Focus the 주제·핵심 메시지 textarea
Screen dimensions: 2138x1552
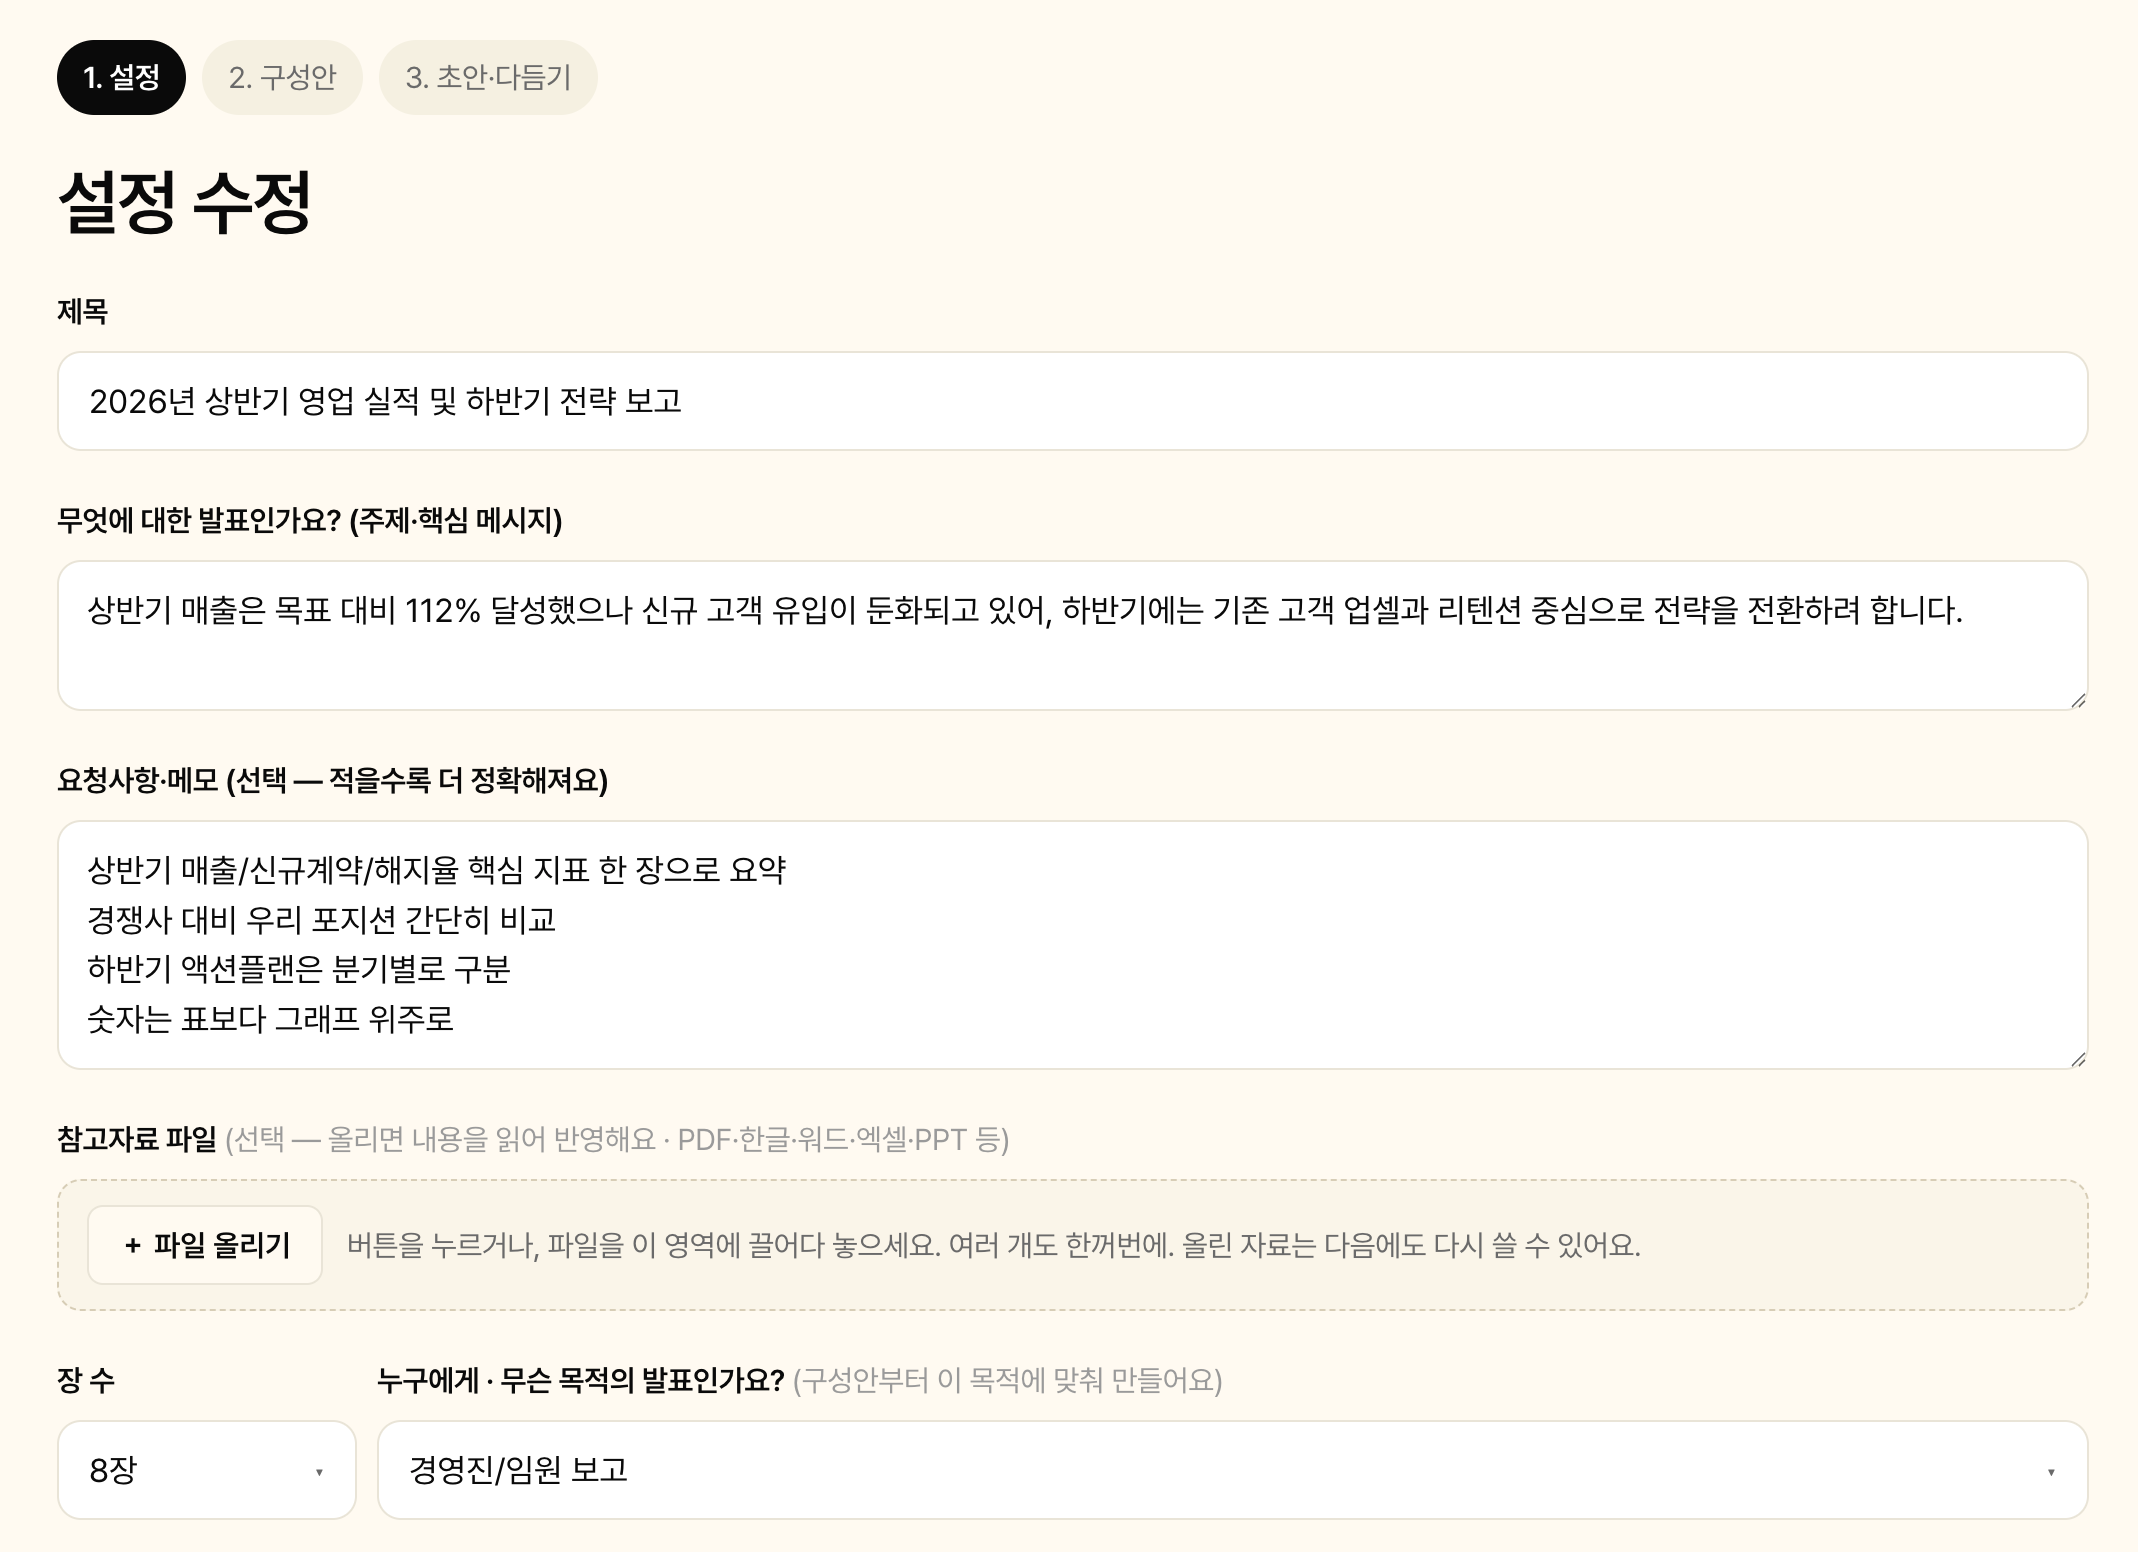tap(1072, 635)
